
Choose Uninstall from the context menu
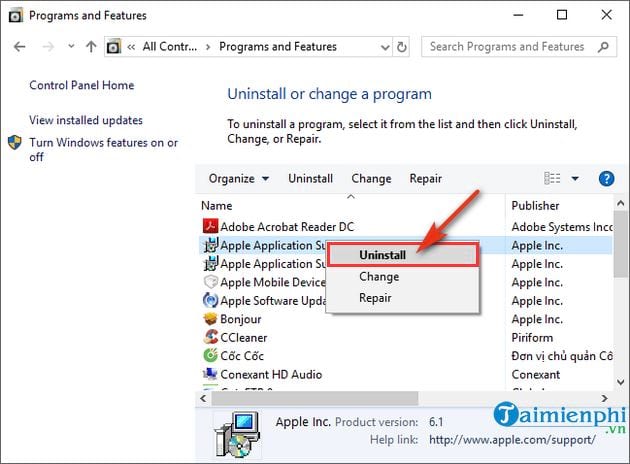point(403,255)
